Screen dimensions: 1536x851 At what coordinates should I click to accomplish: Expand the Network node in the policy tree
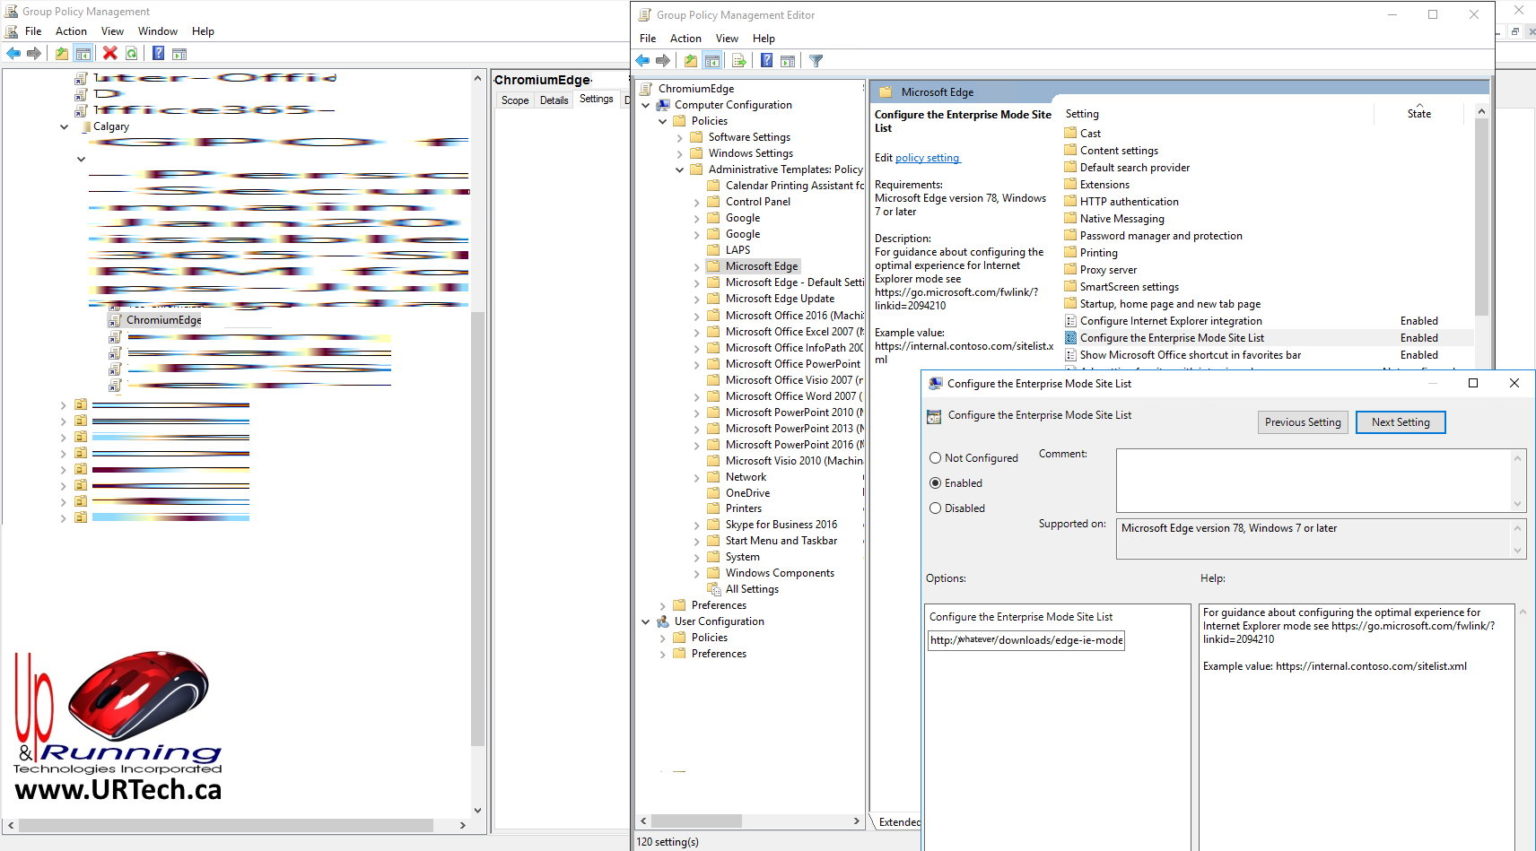point(698,476)
